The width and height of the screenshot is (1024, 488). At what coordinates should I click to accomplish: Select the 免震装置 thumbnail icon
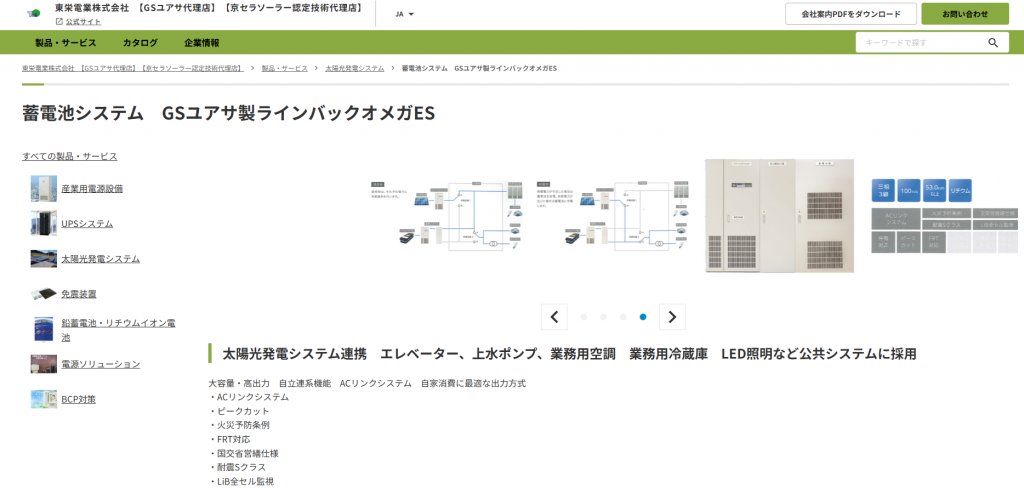click(43, 294)
